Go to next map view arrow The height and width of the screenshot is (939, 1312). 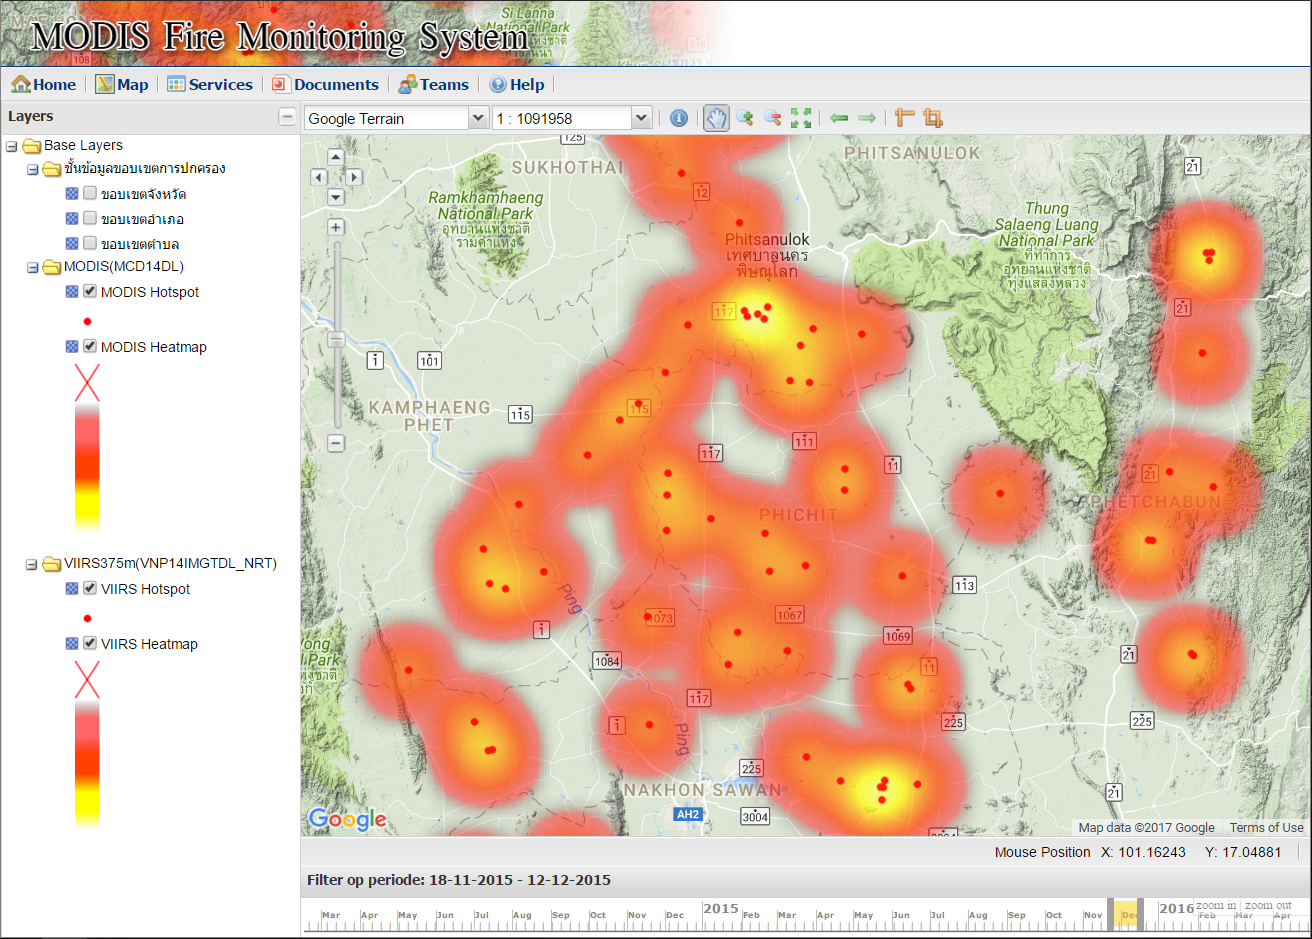pos(867,118)
